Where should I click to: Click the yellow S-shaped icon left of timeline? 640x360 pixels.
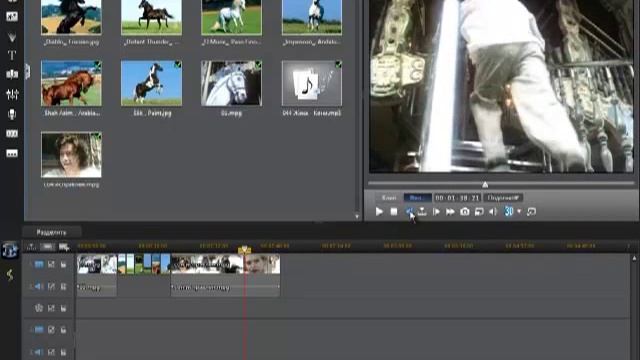pos(10,275)
